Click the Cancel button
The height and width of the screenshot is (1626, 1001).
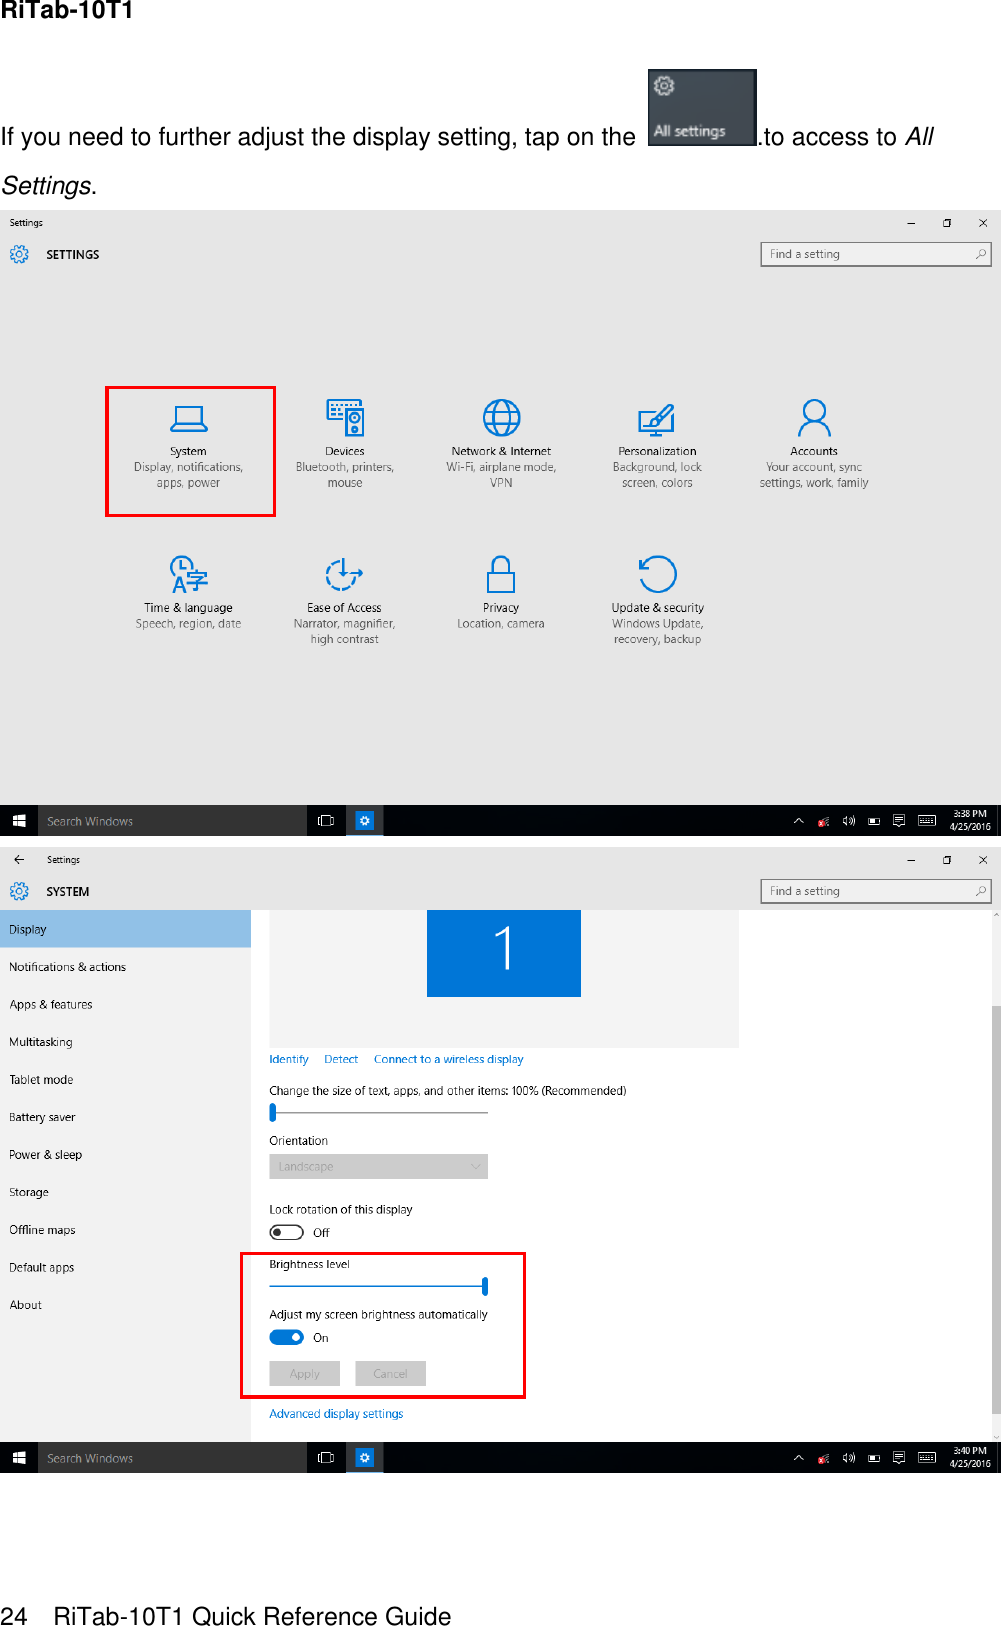click(390, 1373)
